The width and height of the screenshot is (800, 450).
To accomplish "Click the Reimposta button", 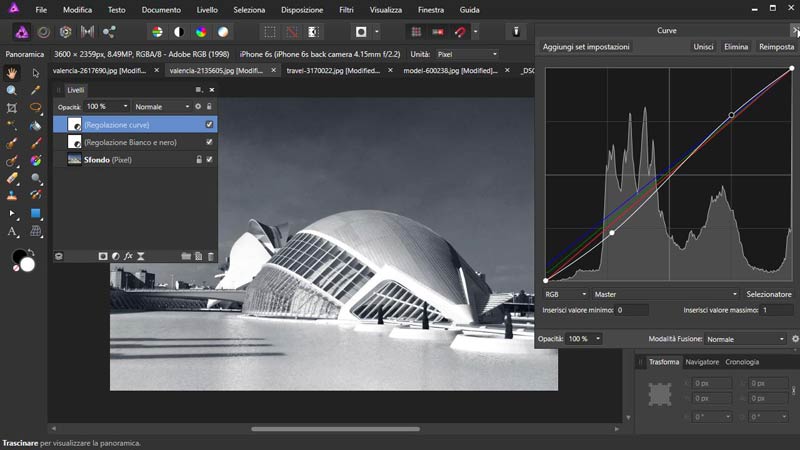I will tap(777, 46).
